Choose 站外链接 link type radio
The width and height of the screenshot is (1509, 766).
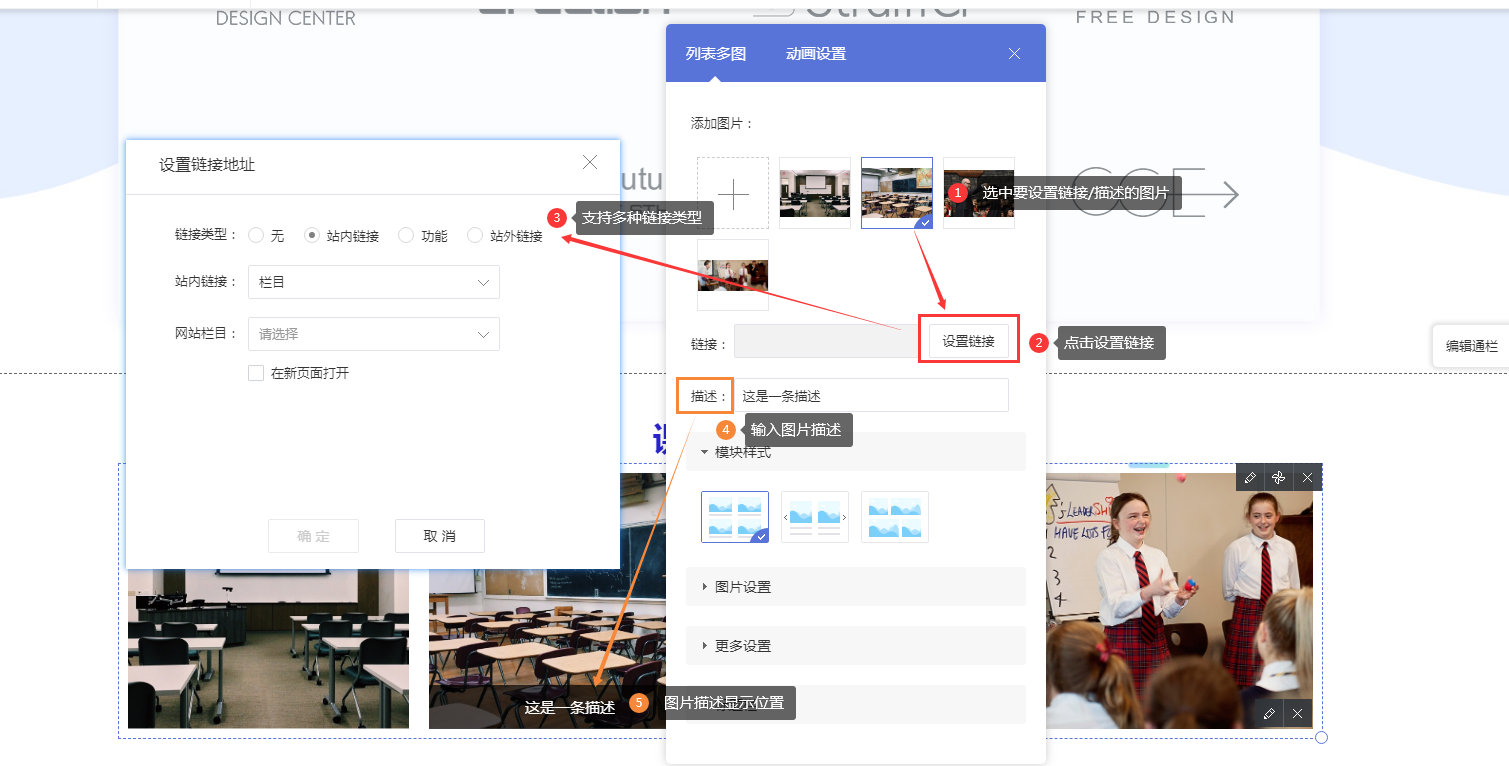pyautogui.click(x=475, y=236)
